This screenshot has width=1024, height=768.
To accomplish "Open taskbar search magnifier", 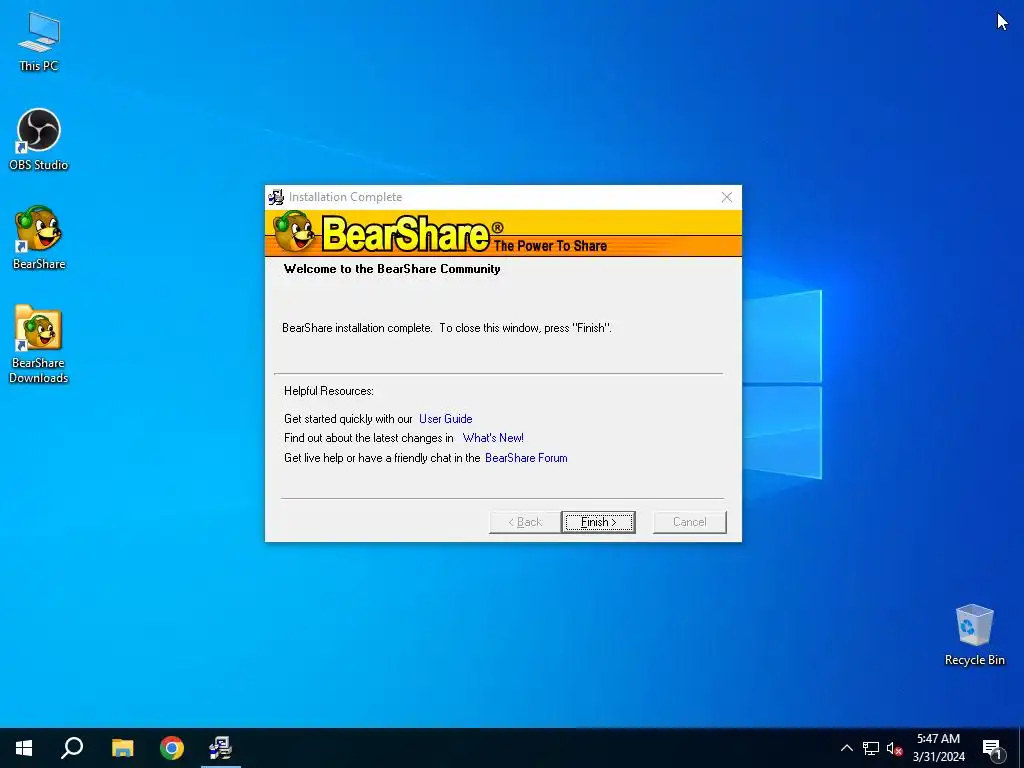I will (72, 748).
